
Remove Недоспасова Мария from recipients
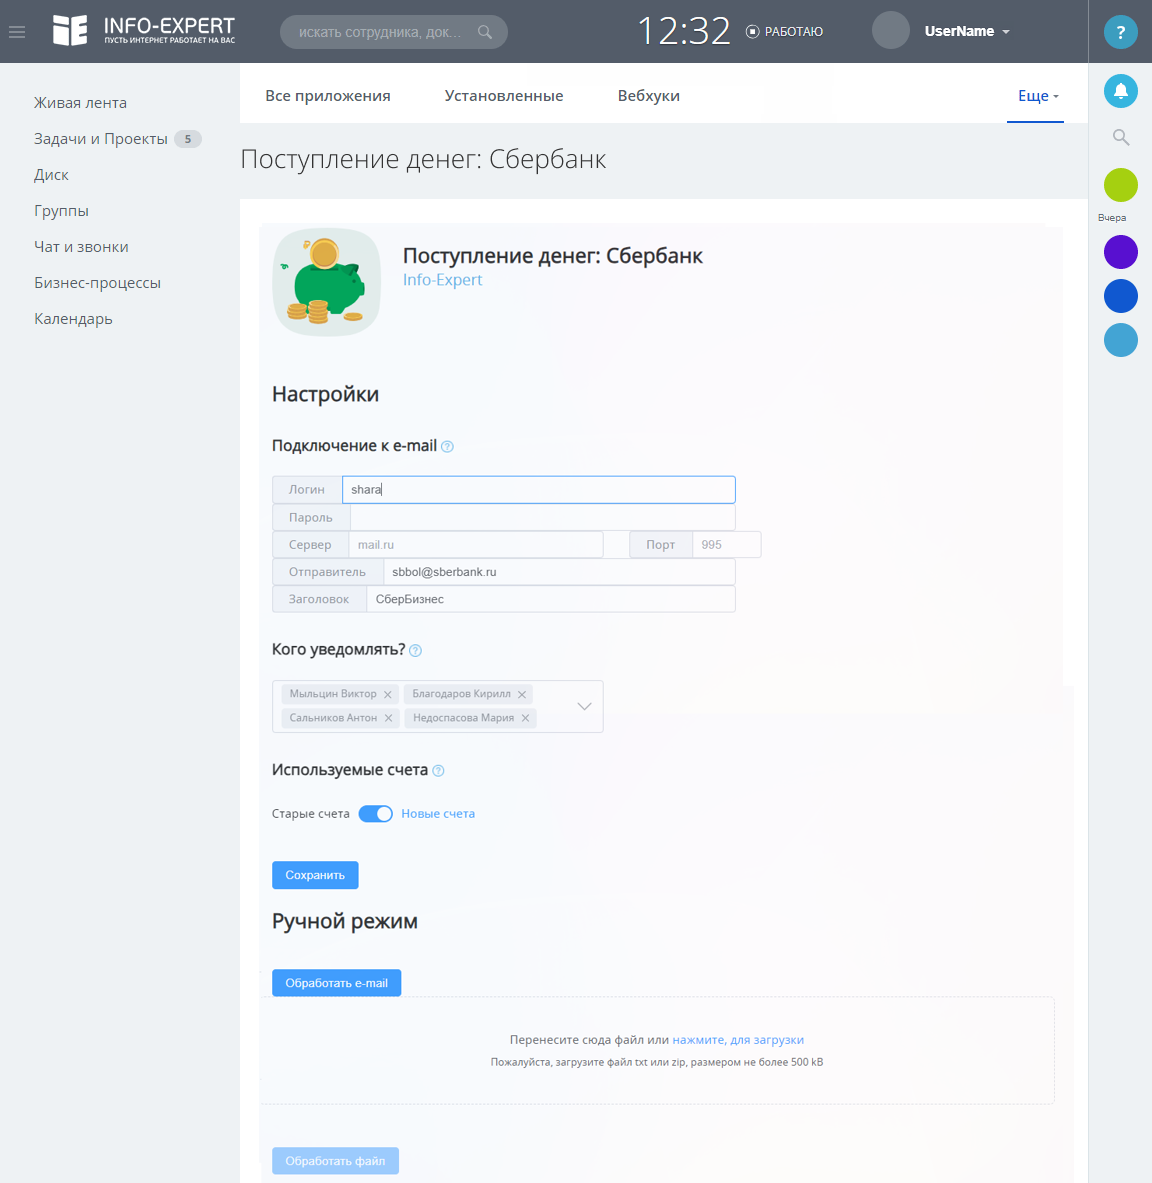point(526,718)
